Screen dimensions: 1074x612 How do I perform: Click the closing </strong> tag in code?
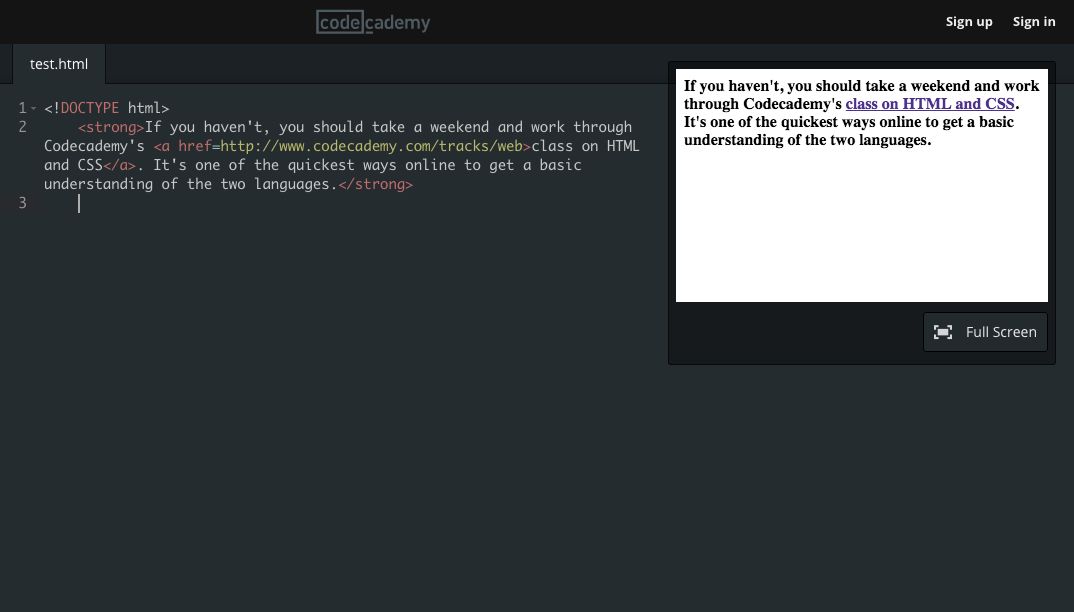(375, 184)
